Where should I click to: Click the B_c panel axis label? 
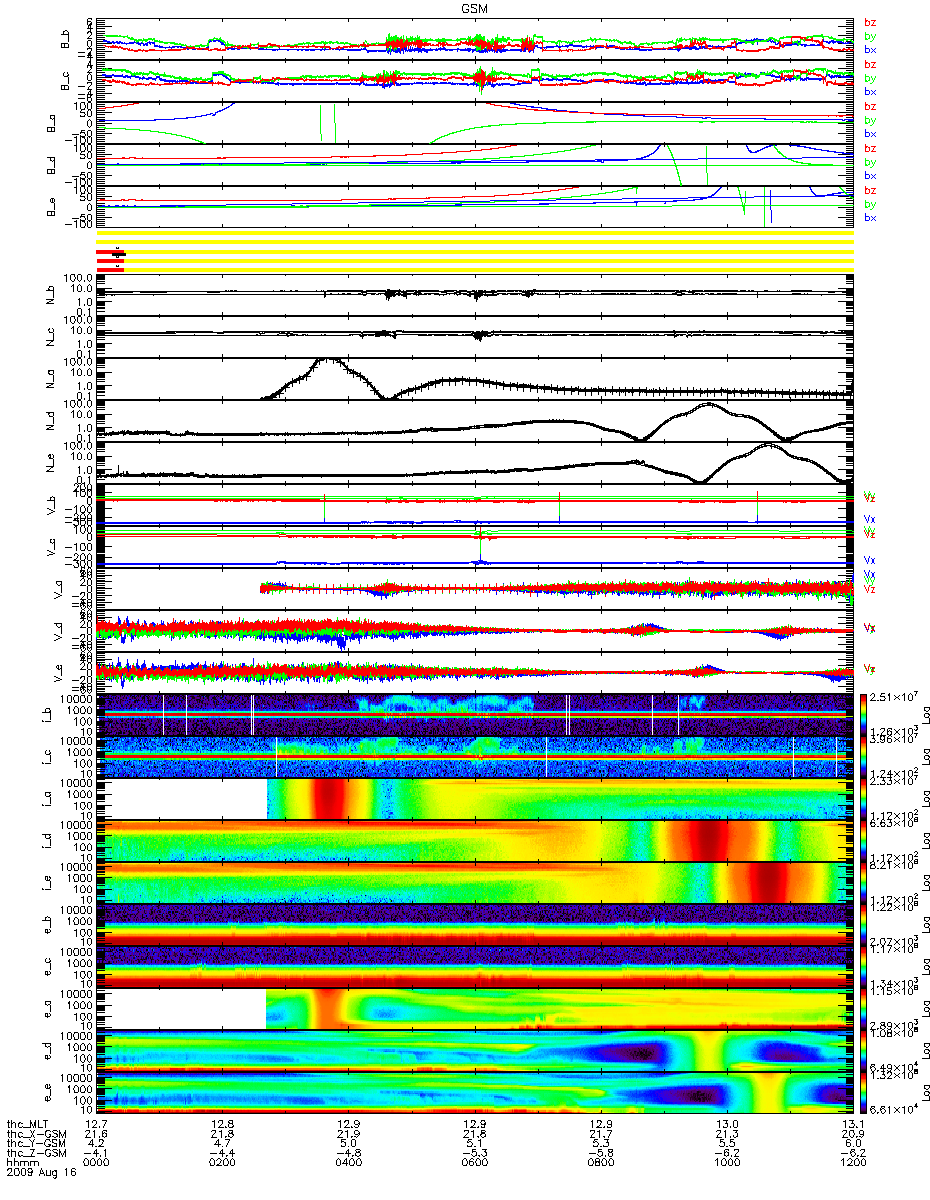65,80
